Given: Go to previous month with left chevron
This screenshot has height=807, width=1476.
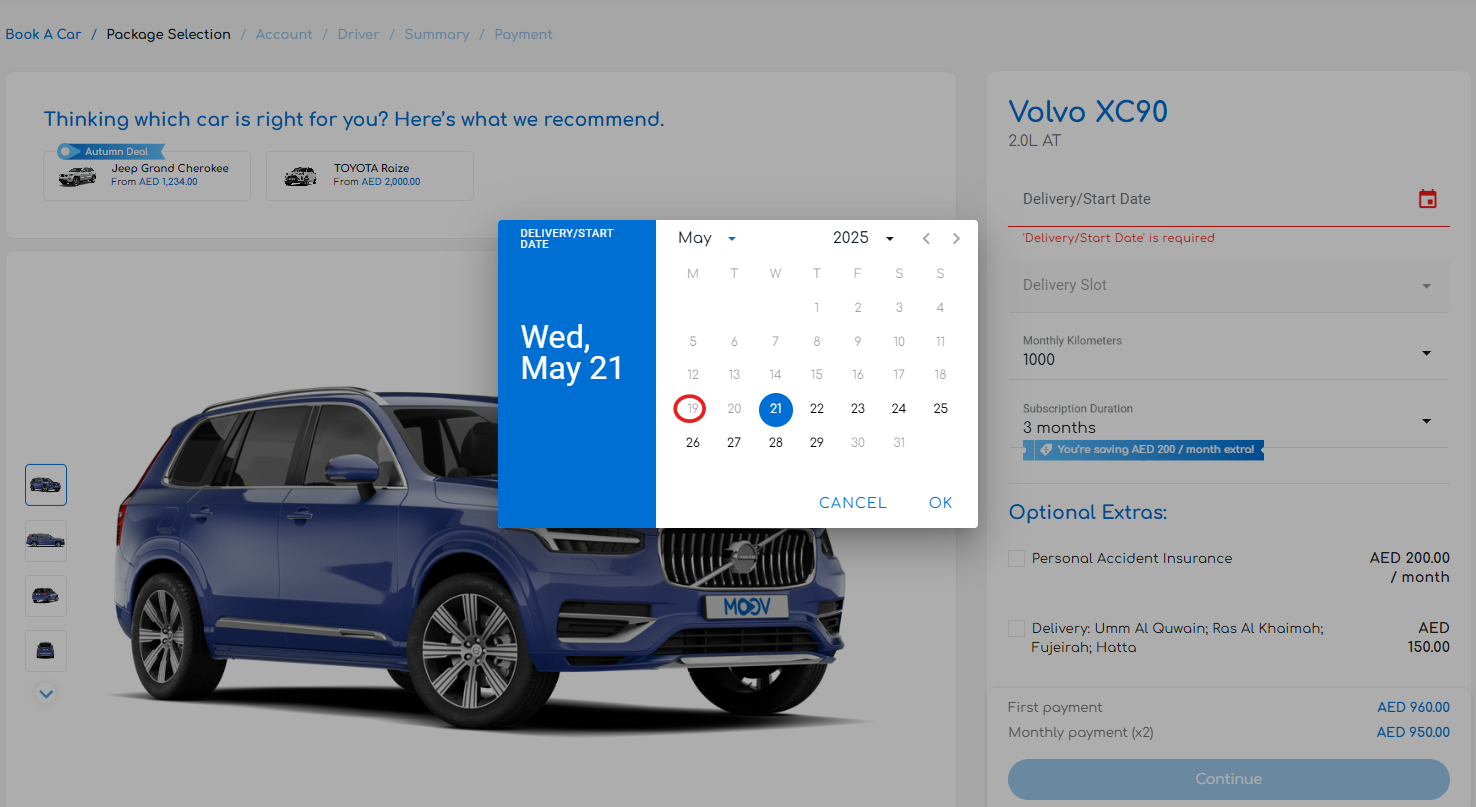Looking at the screenshot, I should tap(926, 238).
